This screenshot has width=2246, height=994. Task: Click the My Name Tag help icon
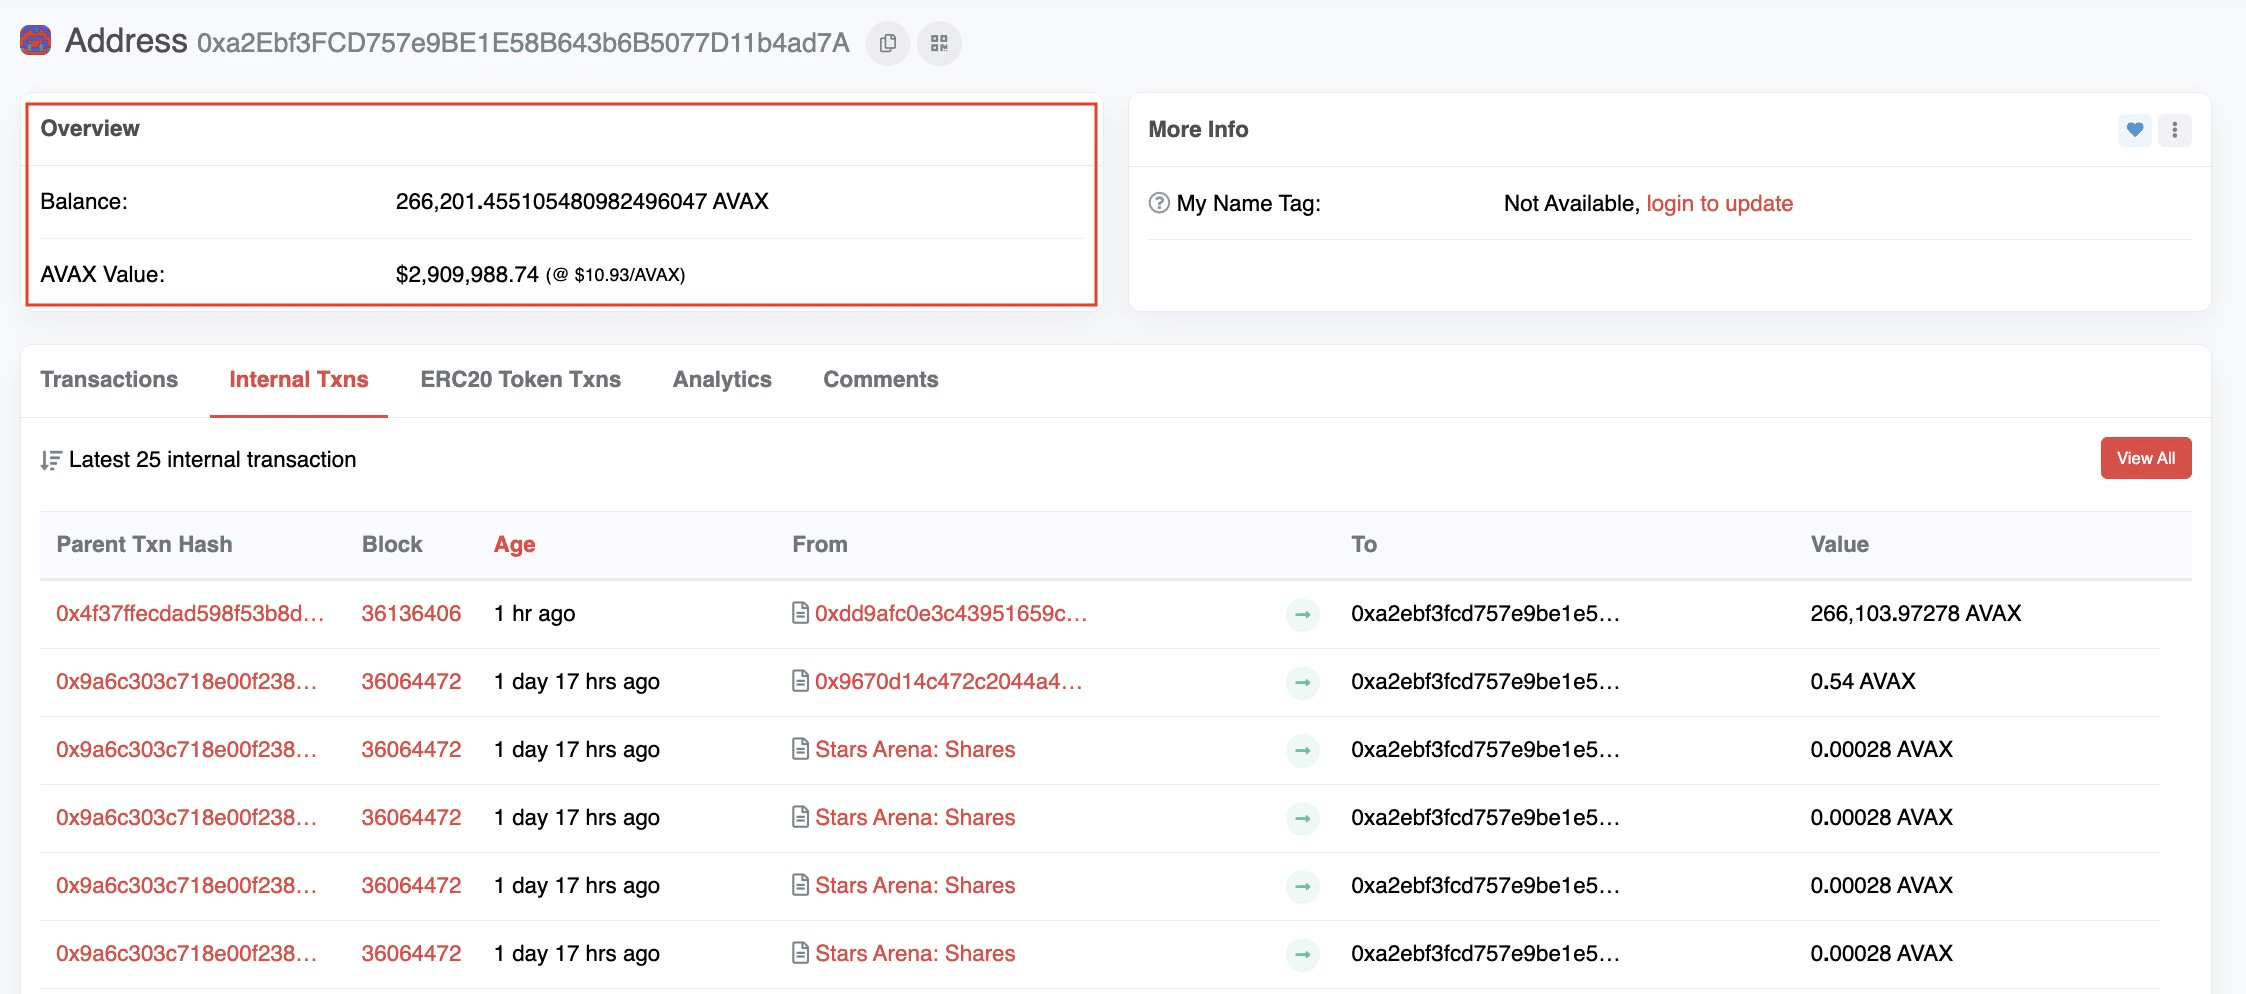pyautogui.click(x=1159, y=203)
